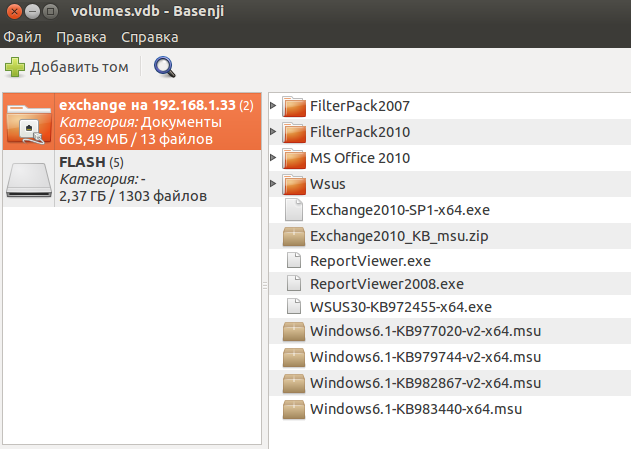Select the file name WSUS30-KB972455-x64.exe
This screenshot has width=631, height=449.
click(401, 307)
